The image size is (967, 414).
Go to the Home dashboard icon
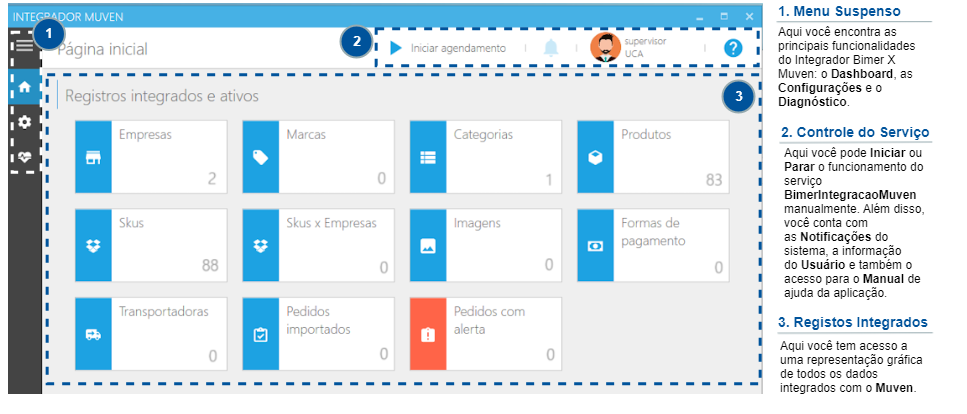pos(24,87)
